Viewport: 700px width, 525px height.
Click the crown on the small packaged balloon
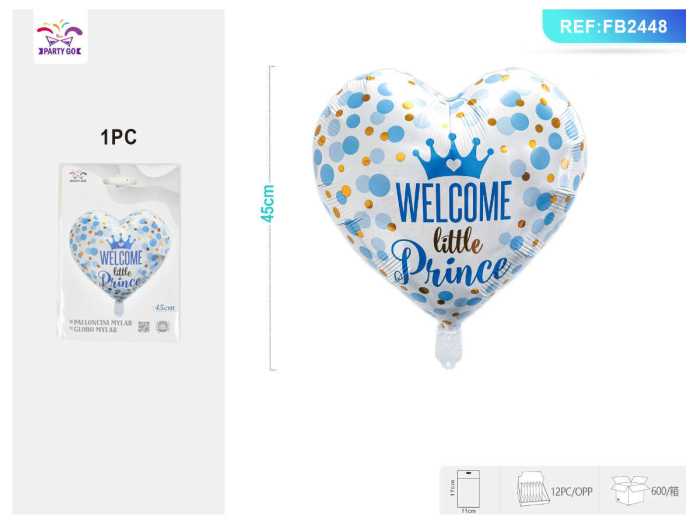pyautogui.click(x=121, y=243)
